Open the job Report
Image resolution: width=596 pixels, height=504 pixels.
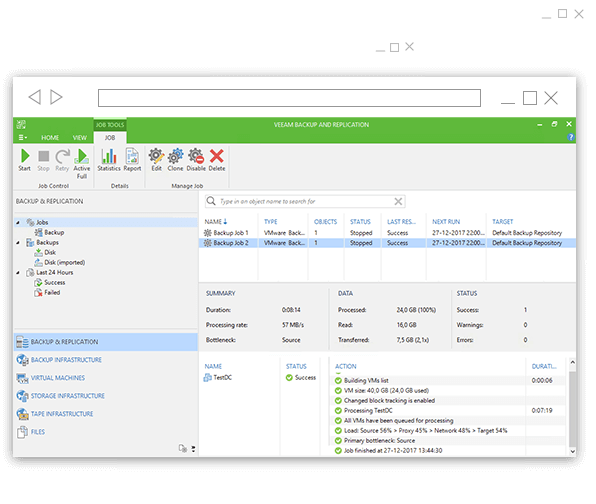point(132,160)
